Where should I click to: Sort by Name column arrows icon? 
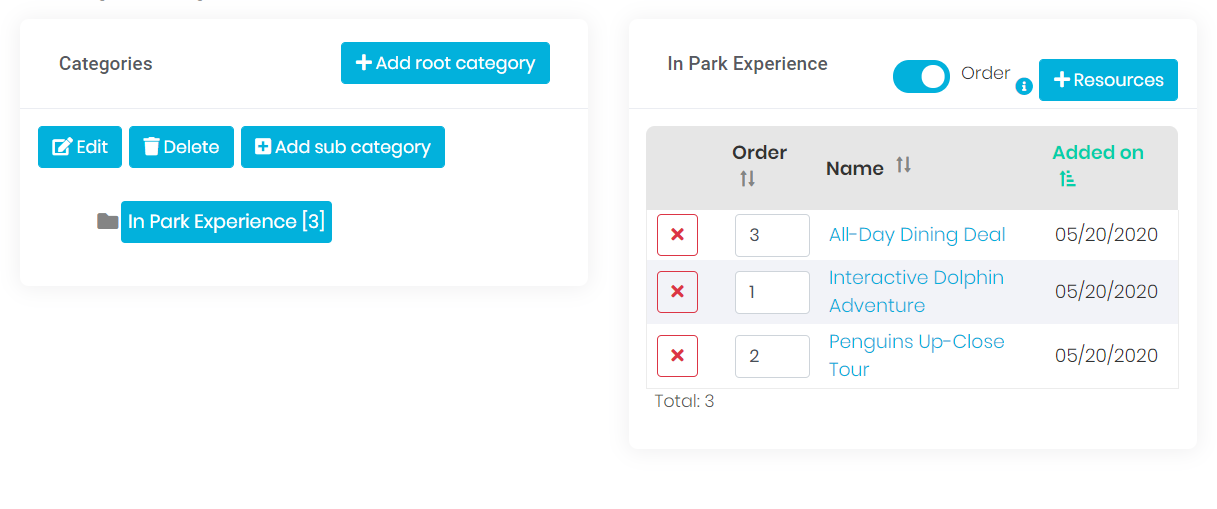(903, 165)
